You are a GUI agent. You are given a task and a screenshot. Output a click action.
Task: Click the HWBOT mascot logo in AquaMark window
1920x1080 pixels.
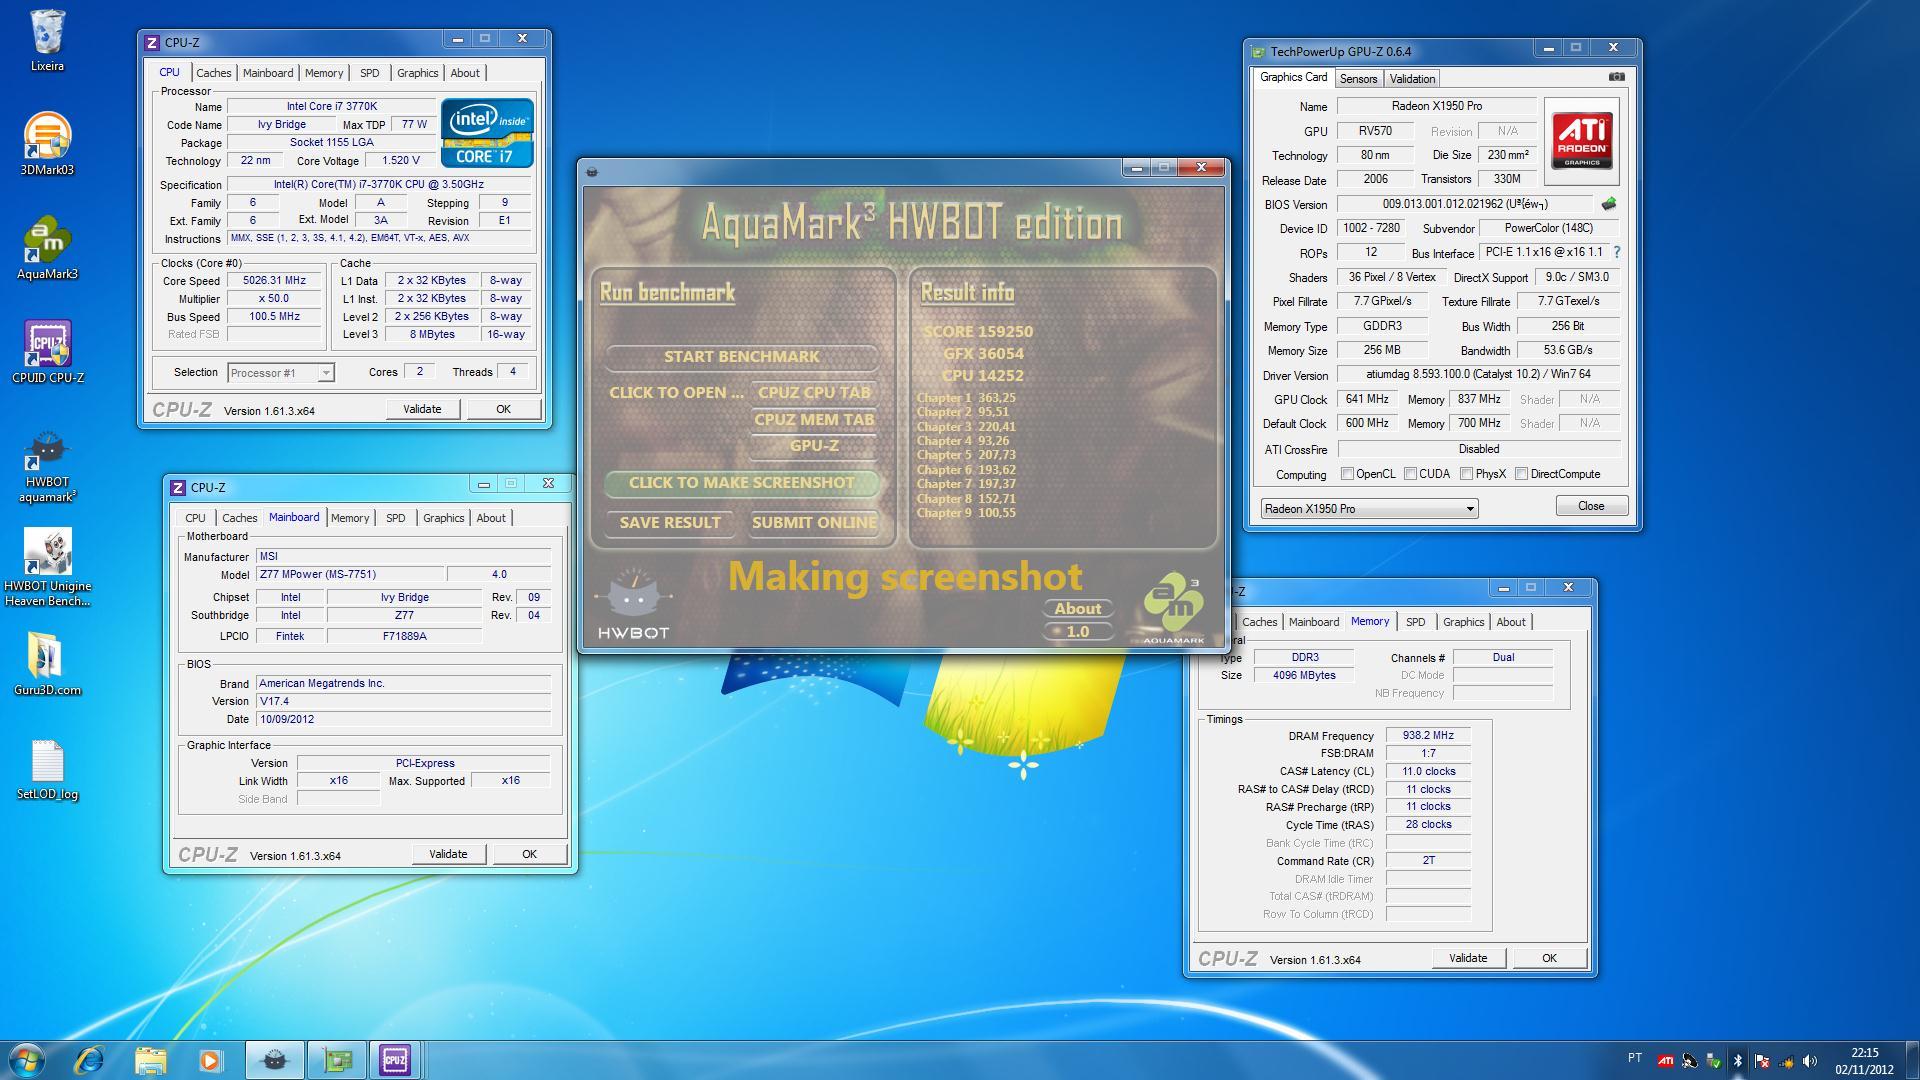632,604
